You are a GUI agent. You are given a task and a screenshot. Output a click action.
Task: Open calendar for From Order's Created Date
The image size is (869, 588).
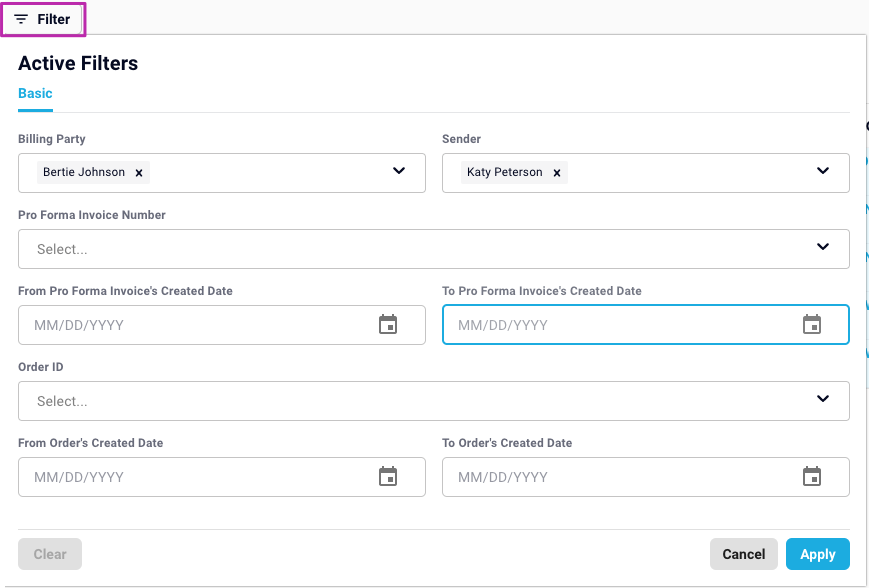(x=388, y=476)
